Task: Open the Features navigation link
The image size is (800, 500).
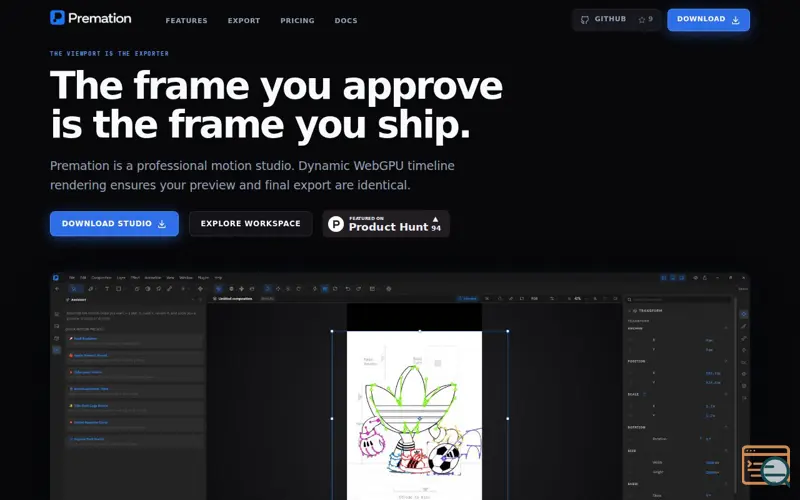Action: (x=186, y=21)
